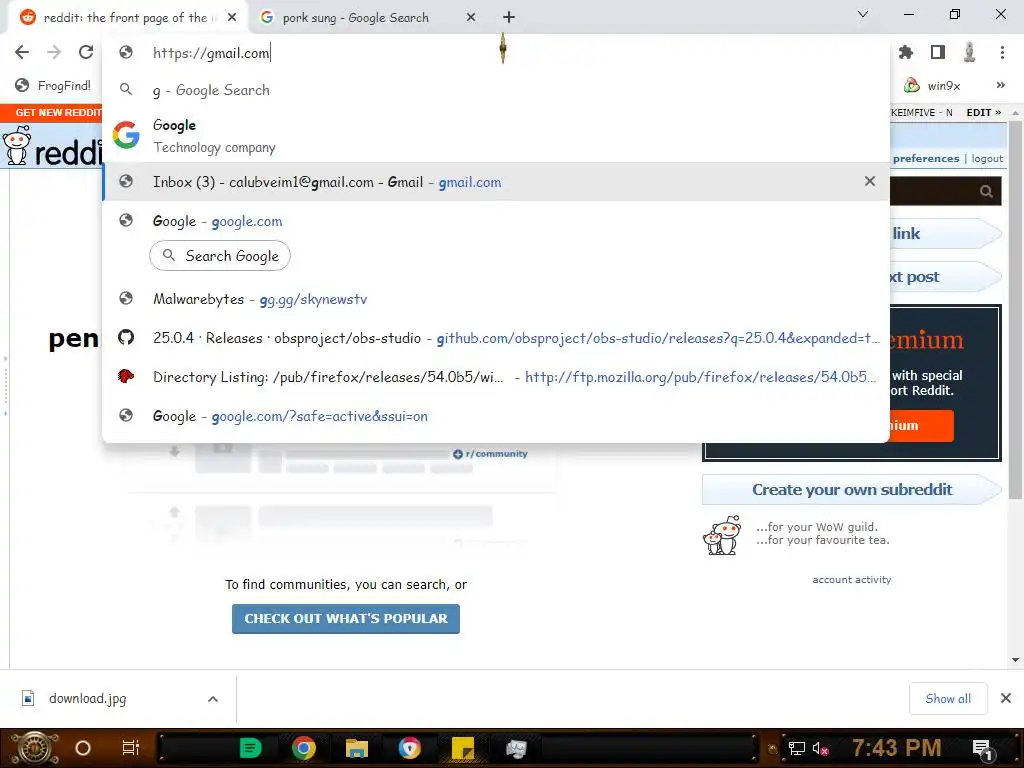Viewport: 1024px width, 768px height.
Task: Click CHECK OUT WHAT'S POPULAR button
Action: 345,618
